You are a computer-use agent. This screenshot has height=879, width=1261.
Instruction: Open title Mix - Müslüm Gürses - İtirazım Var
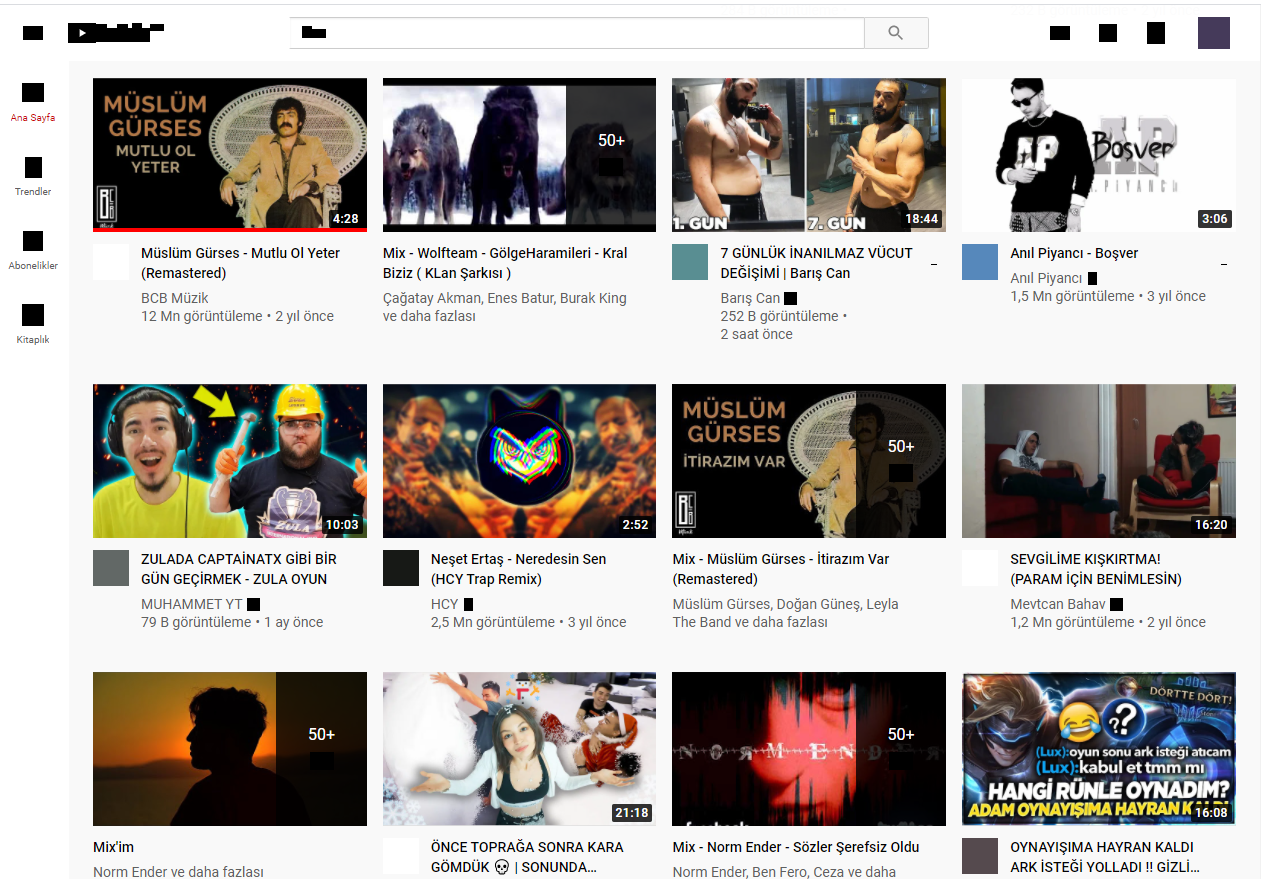pyautogui.click(x=781, y=569)
